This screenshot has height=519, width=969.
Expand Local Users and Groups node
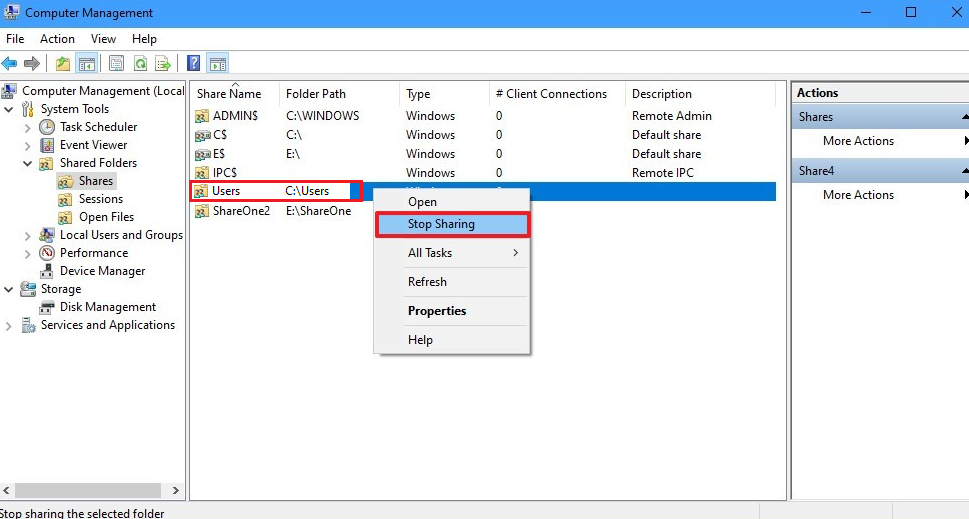[27, 235]
